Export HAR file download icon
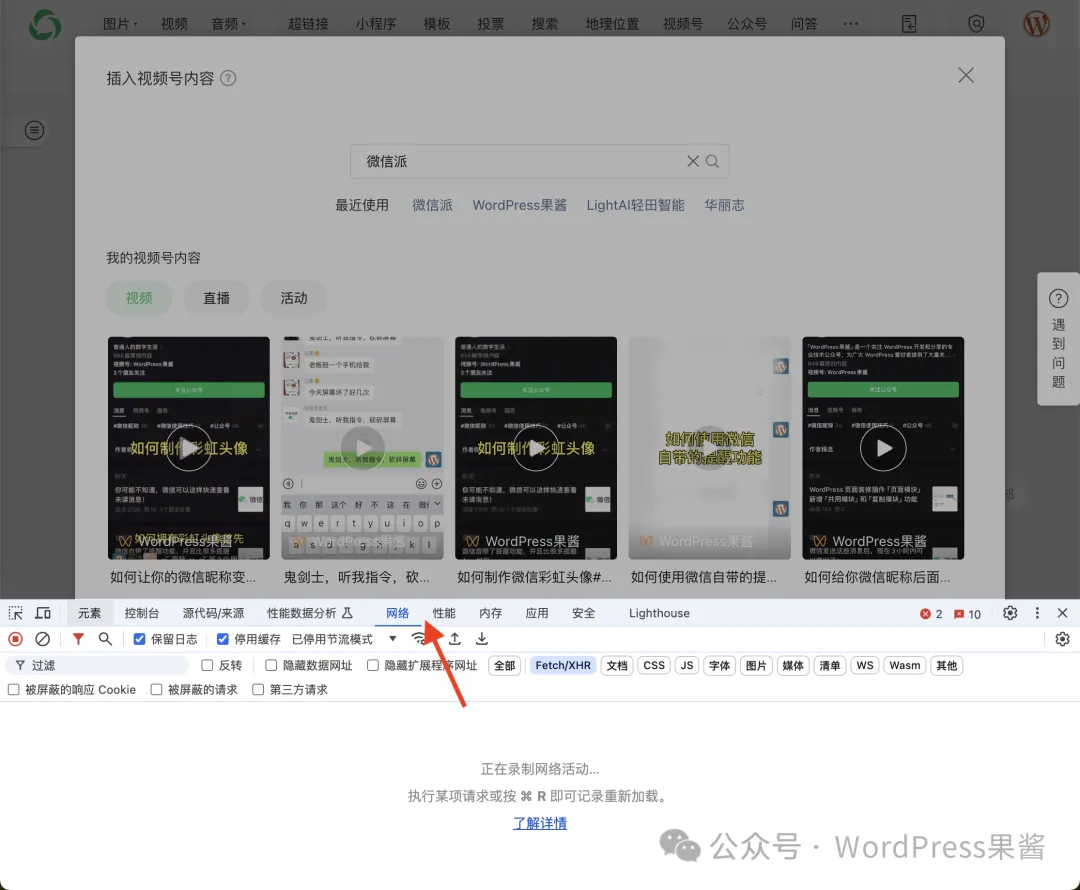Screen dimensions: 1080x890 [x=482, y=639]
